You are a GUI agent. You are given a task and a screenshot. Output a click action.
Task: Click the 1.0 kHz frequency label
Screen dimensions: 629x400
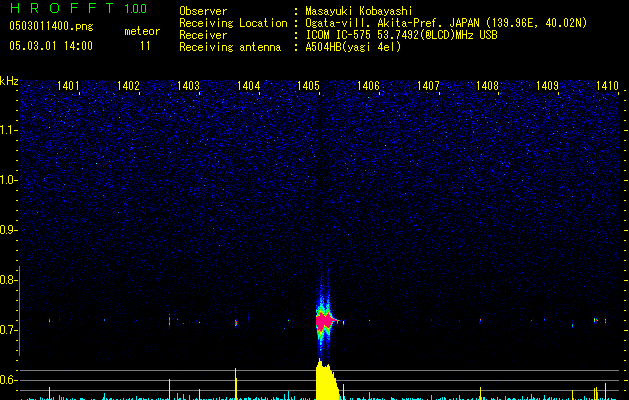pyautogui.click(x=8, y=180)
